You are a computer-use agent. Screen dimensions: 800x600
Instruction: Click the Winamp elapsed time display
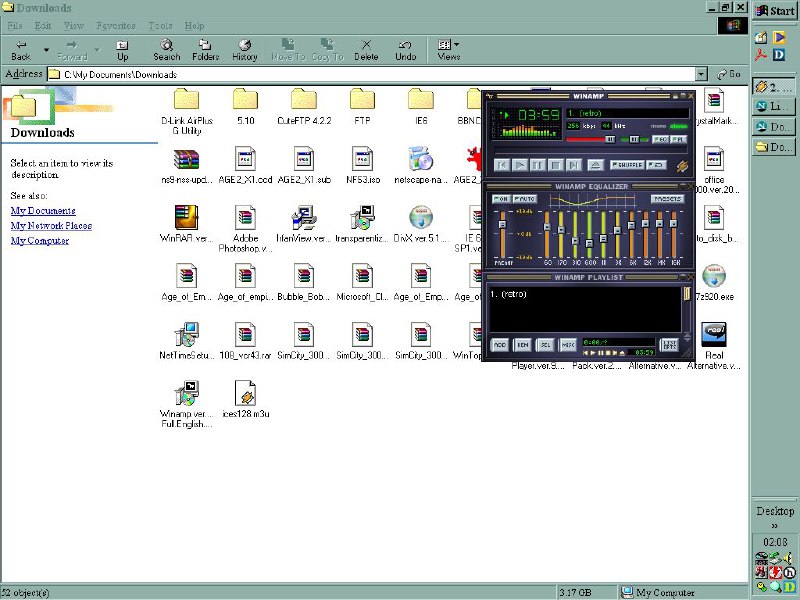(539, 116)
